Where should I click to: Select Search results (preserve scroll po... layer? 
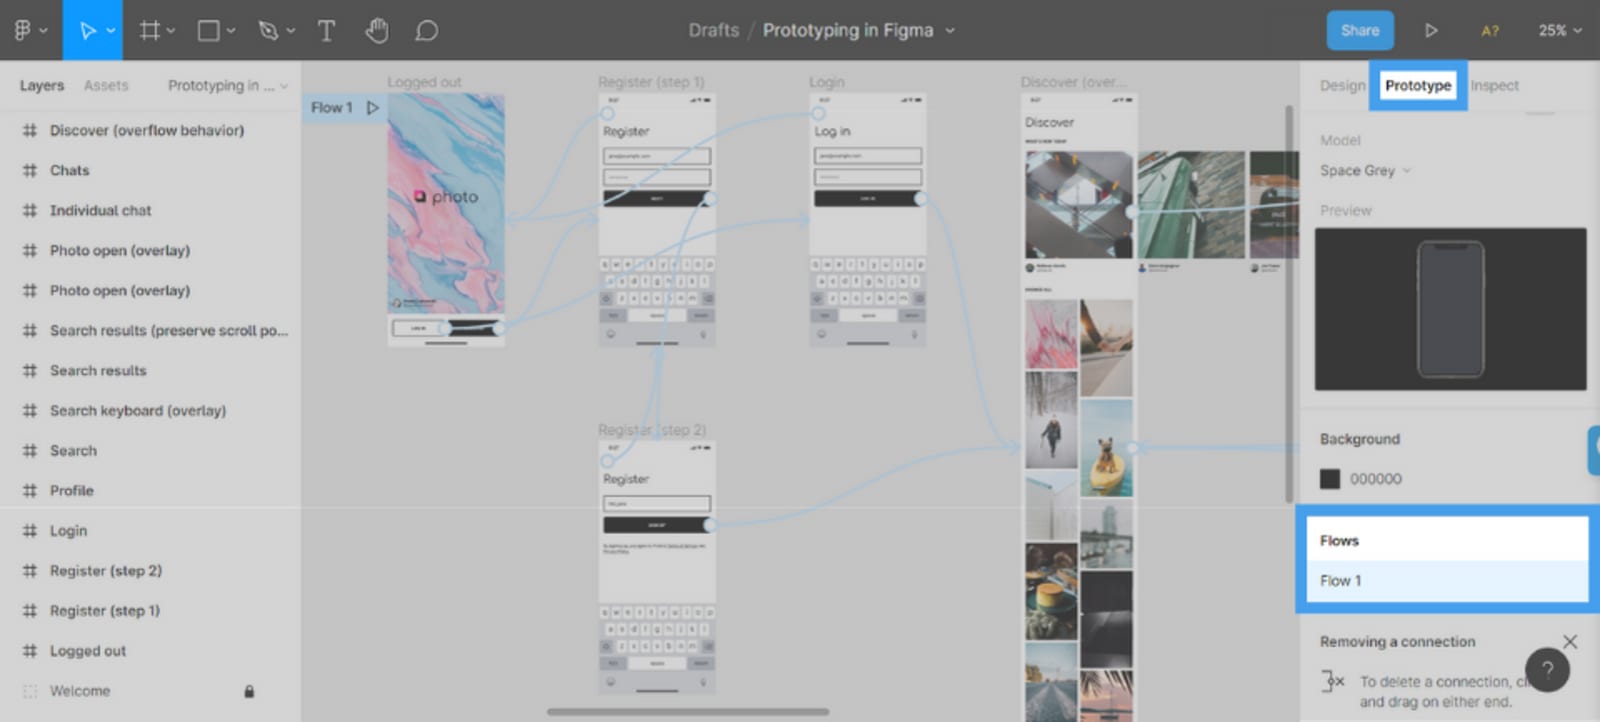point(169,330)
